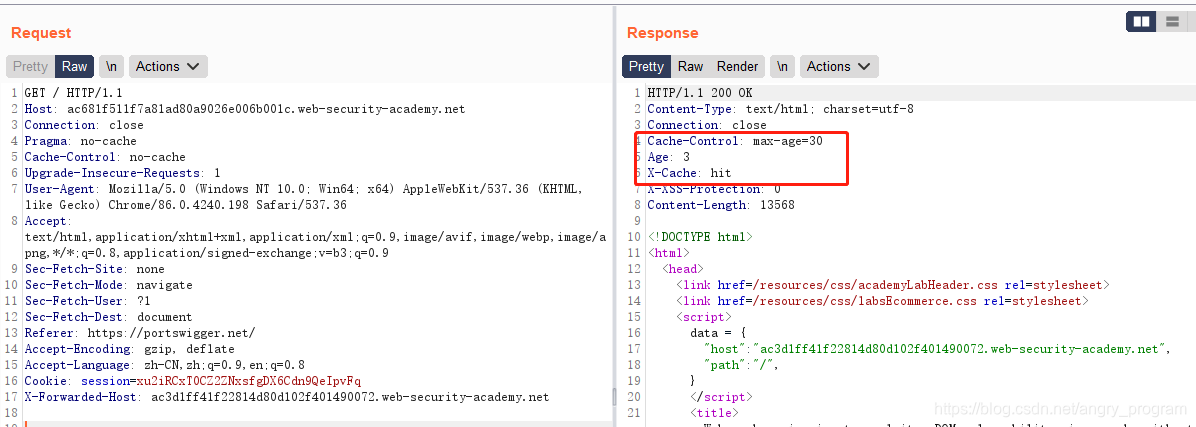Click the "path":"/" line in response
This screenshot has width=1196, height=427.
(x=742, y=365)
